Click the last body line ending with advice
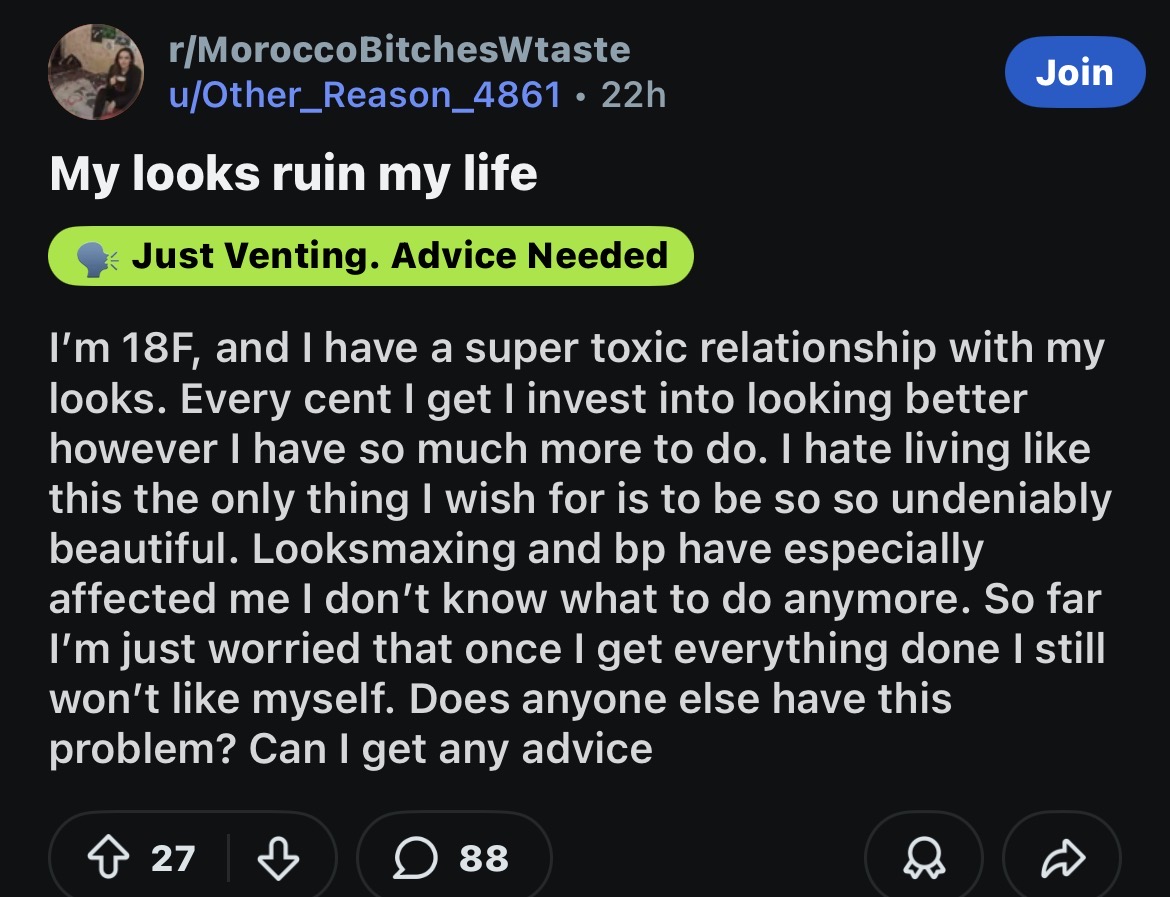Viewport: 1170px width, 897px height. [x=351, y=749]
